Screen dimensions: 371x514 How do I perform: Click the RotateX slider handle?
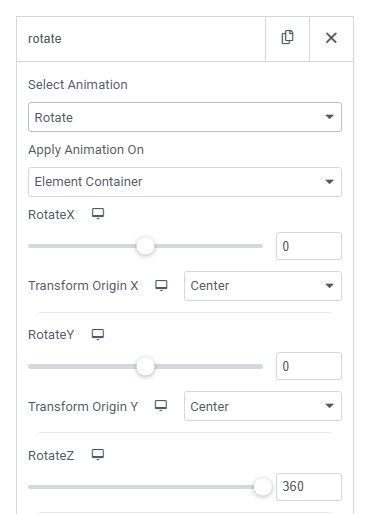pos(145,246)
